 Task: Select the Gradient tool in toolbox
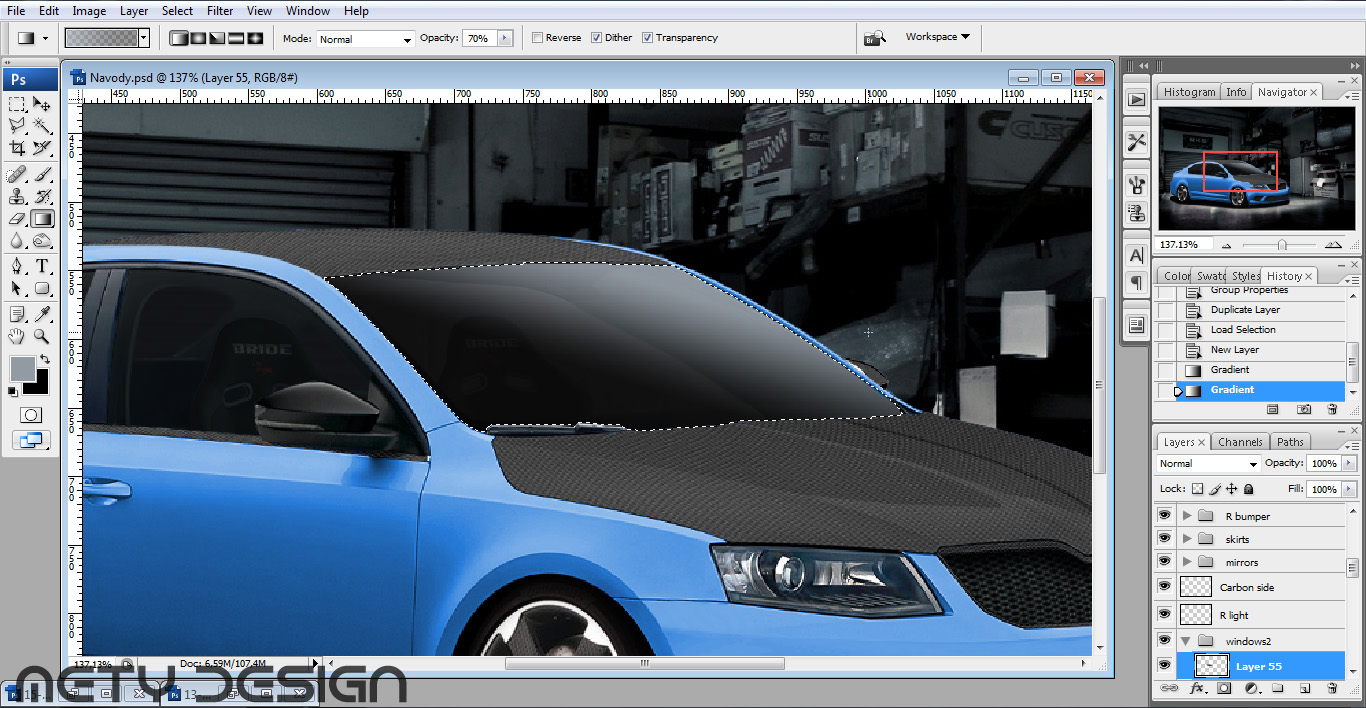42,219
